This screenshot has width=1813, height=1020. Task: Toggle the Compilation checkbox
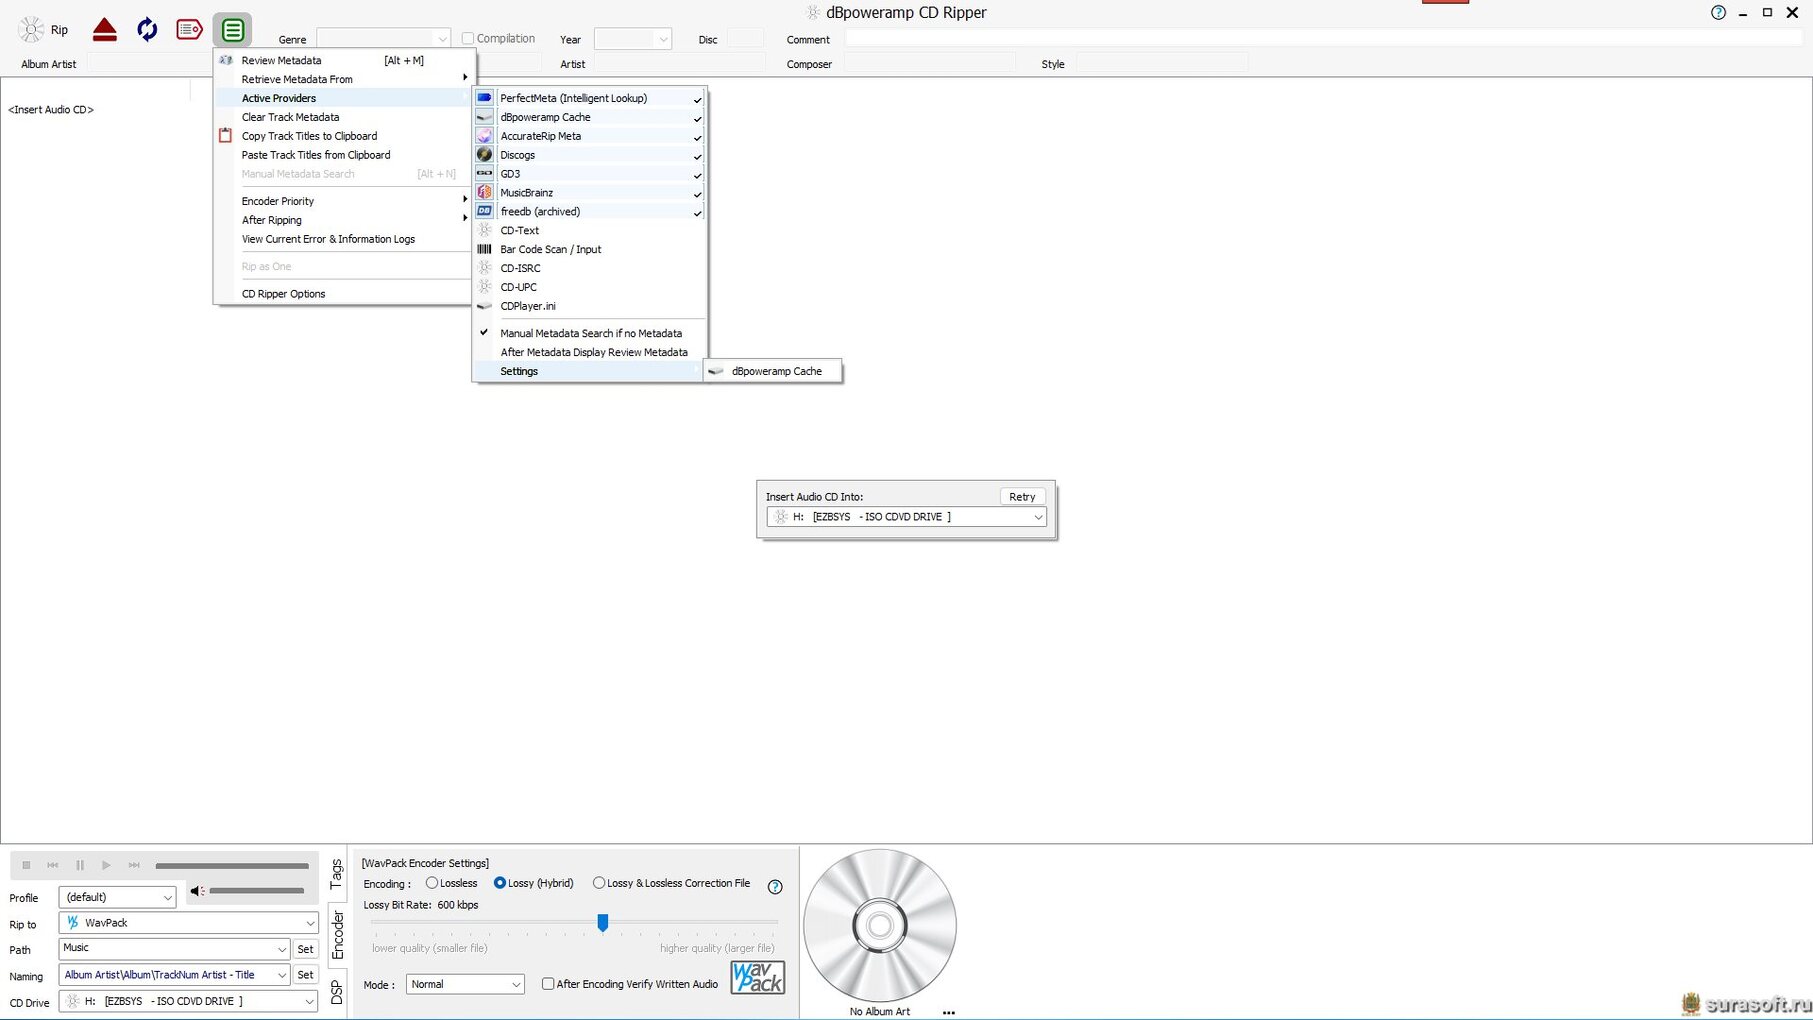[467, 39]
